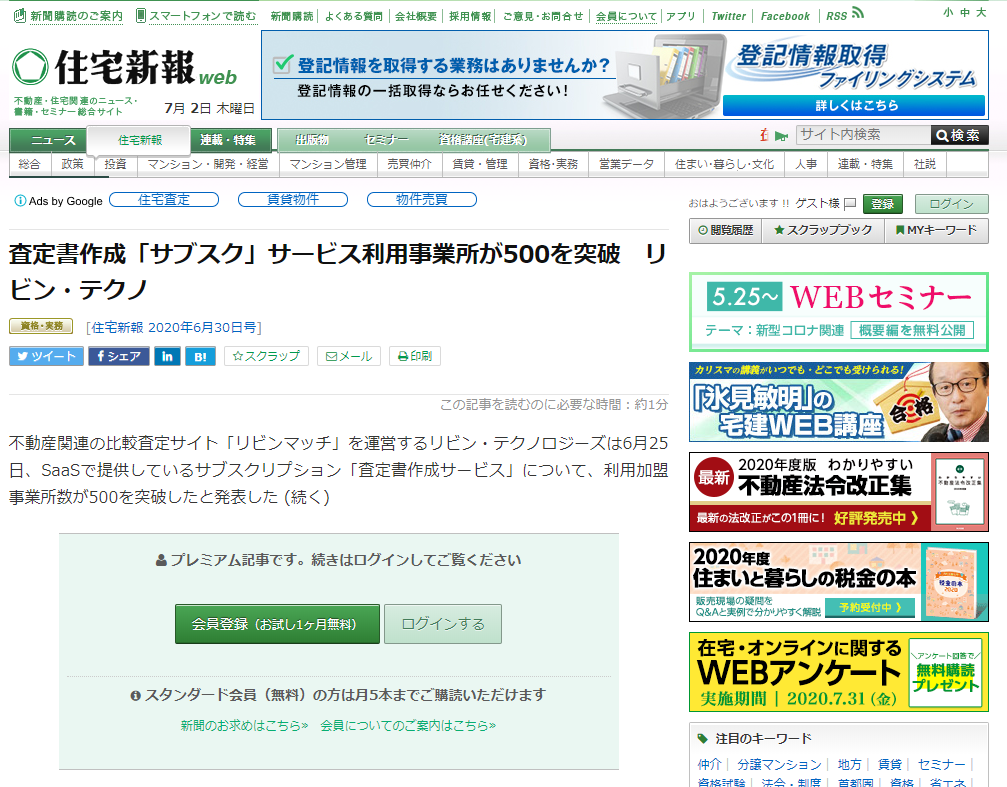The image size is (1007, 787).
Task: Switch to the 出版物 tab
Action: [x=311, y=139]
